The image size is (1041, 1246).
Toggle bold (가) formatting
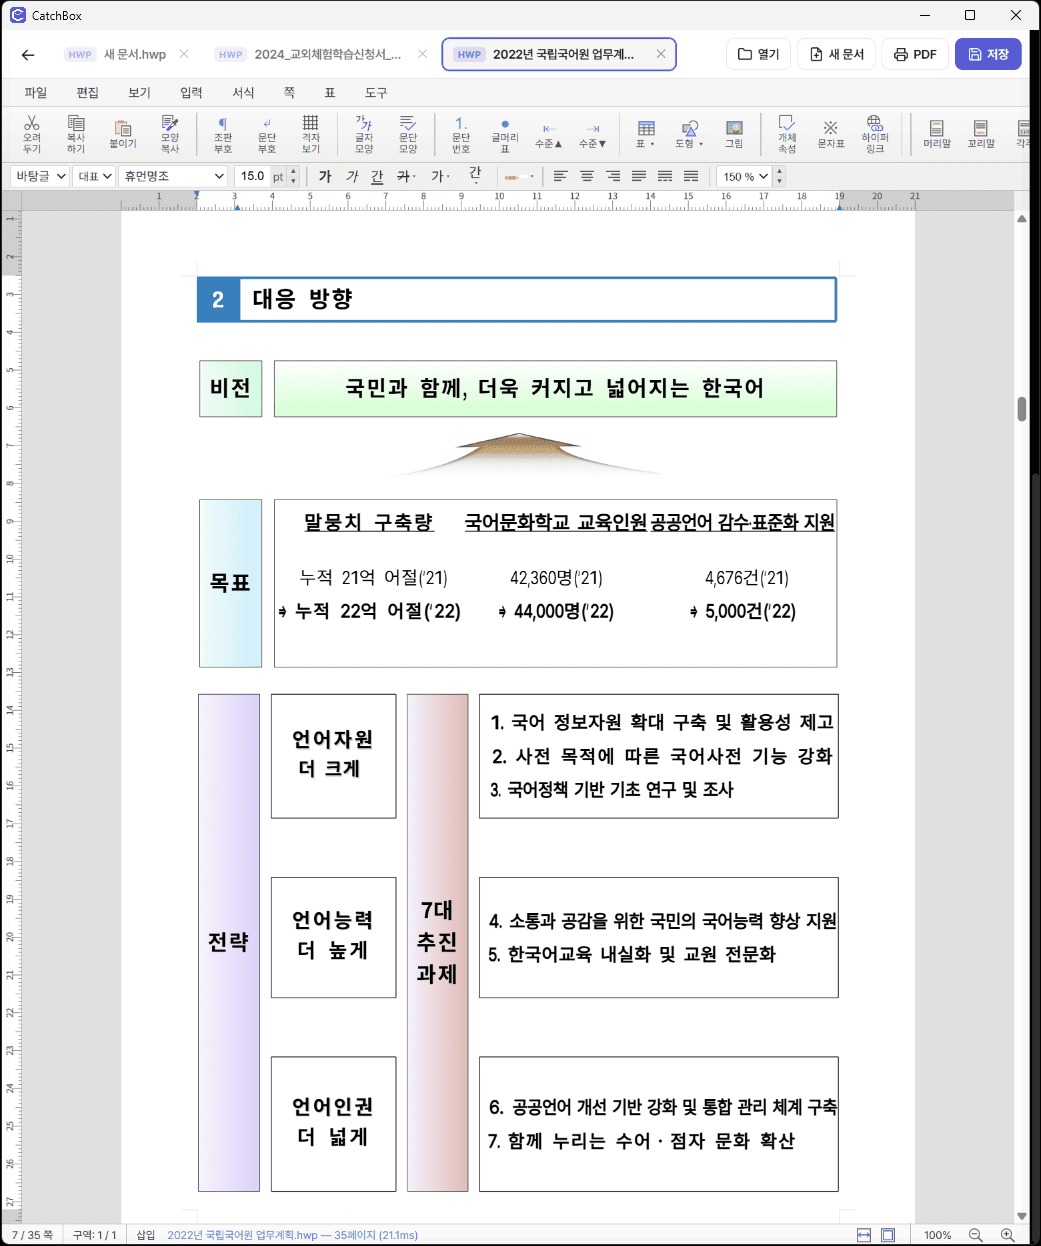[325, 176]
